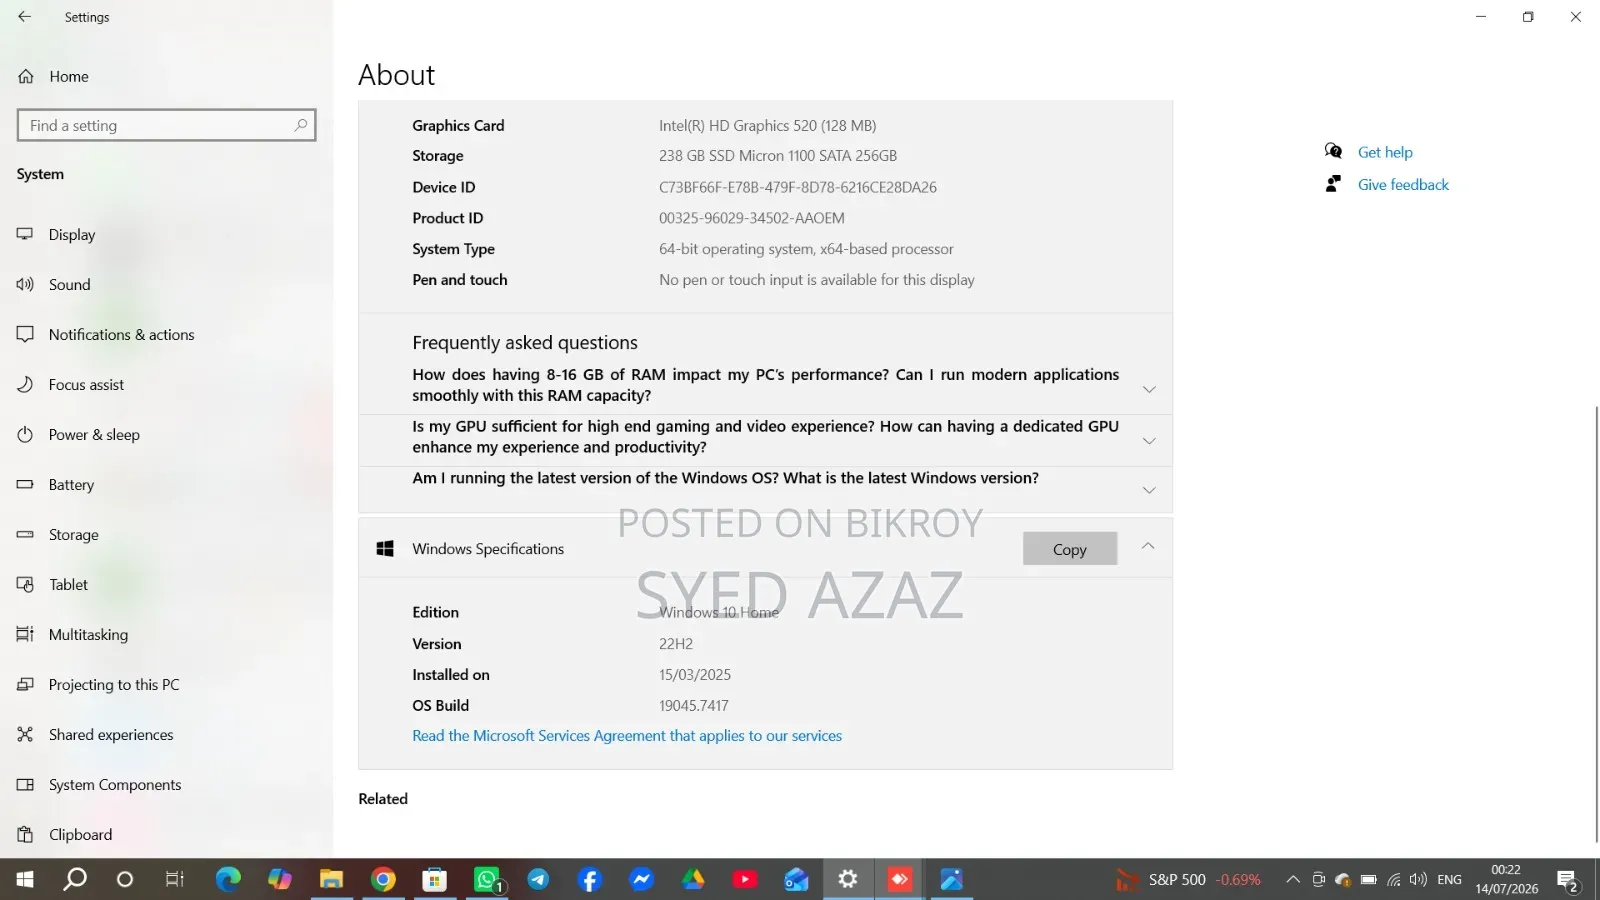Screen dimensions: 1600x900
Task: Click the ENG language indicator
Action: (1449, 880)
